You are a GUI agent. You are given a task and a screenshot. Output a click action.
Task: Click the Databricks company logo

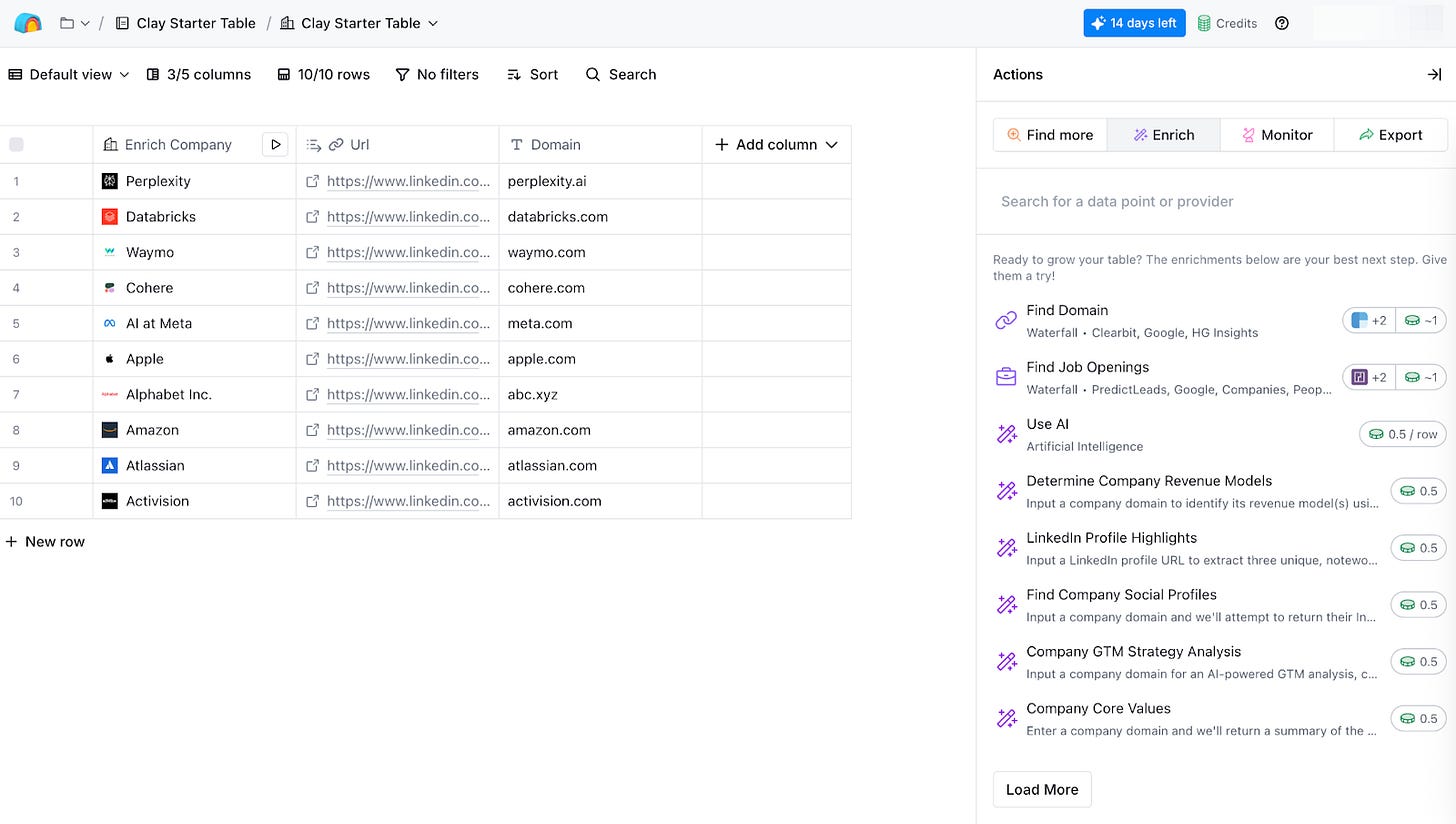pyautogui.click(x=110, y=216)
